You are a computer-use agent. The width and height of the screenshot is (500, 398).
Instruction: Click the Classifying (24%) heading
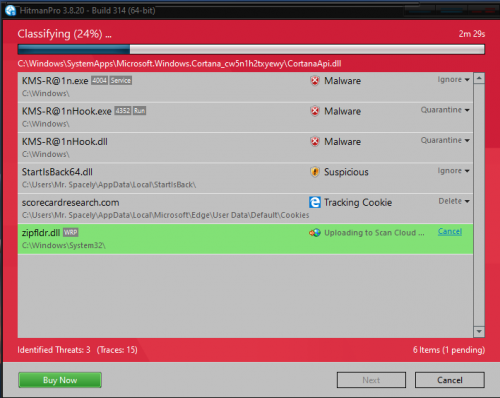64,34
